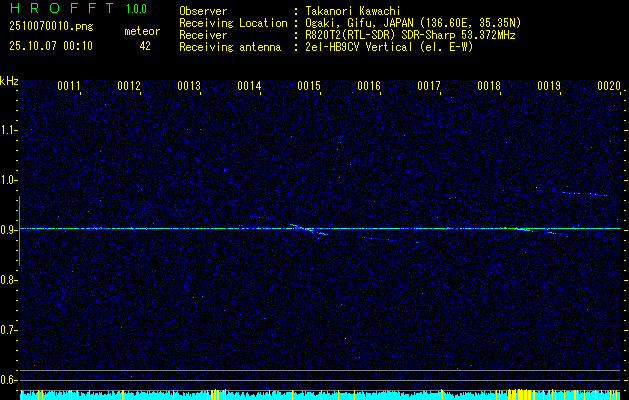The width and height of the screenshot is (629, 400).
Task: Click the 2el-HB9CV Vertical antenna text
Action: pos(389,47)
